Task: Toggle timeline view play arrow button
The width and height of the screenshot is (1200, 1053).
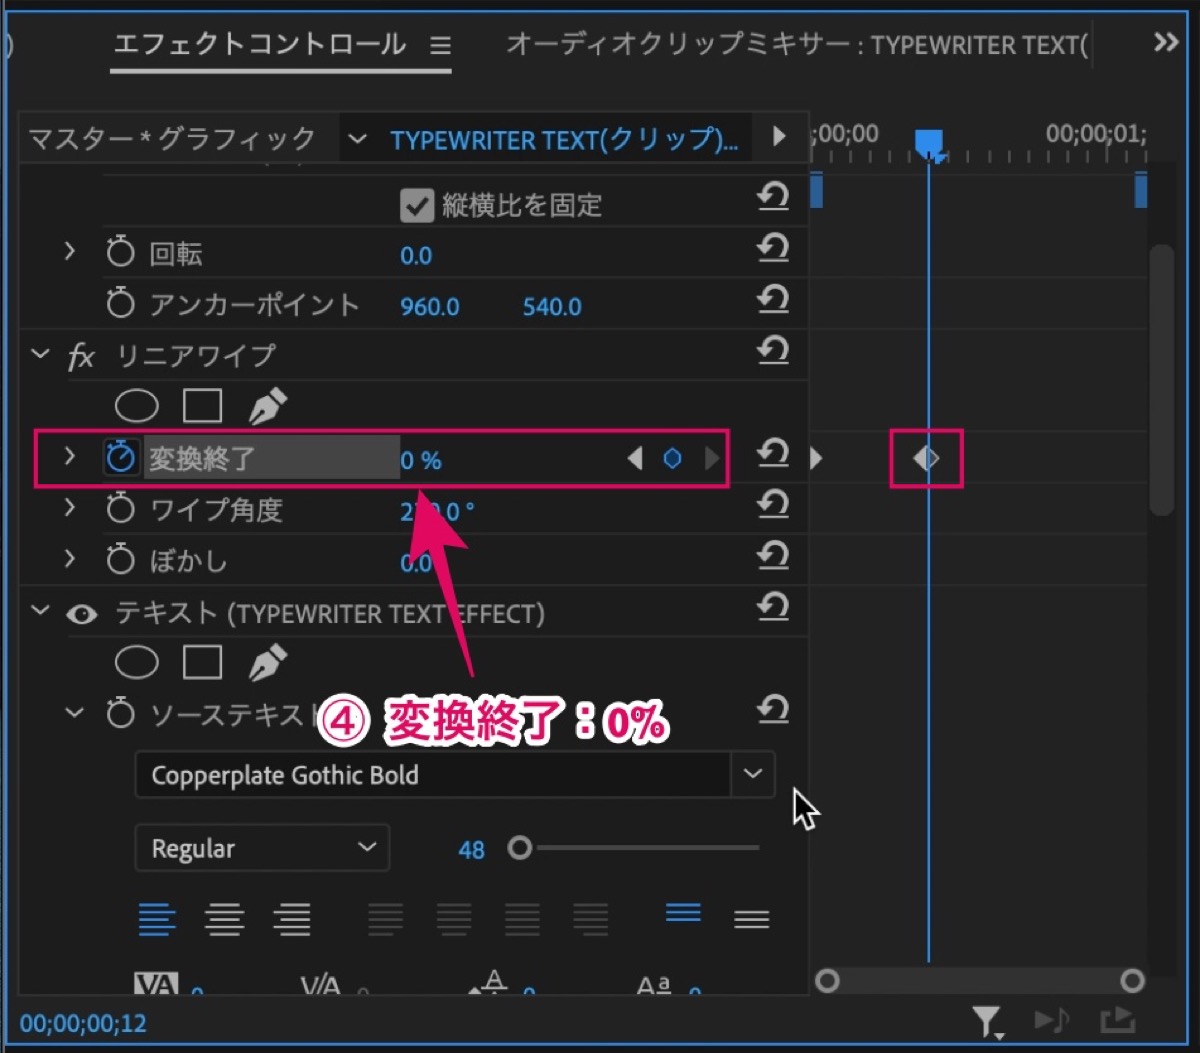Action: pyautogui.click(x=779, y=136)
